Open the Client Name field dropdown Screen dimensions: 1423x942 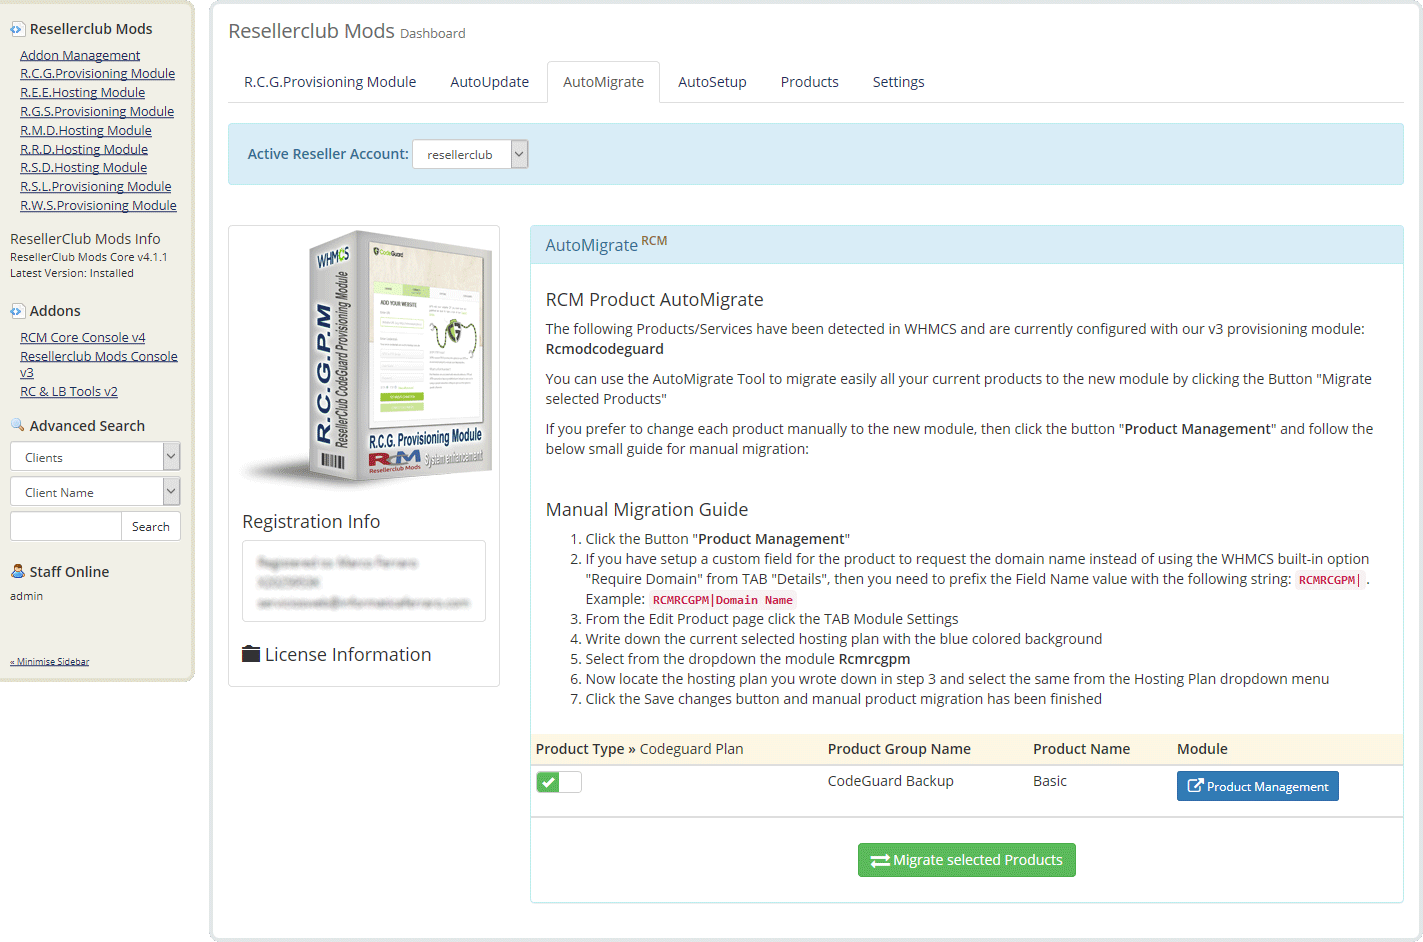coord(95,492)
